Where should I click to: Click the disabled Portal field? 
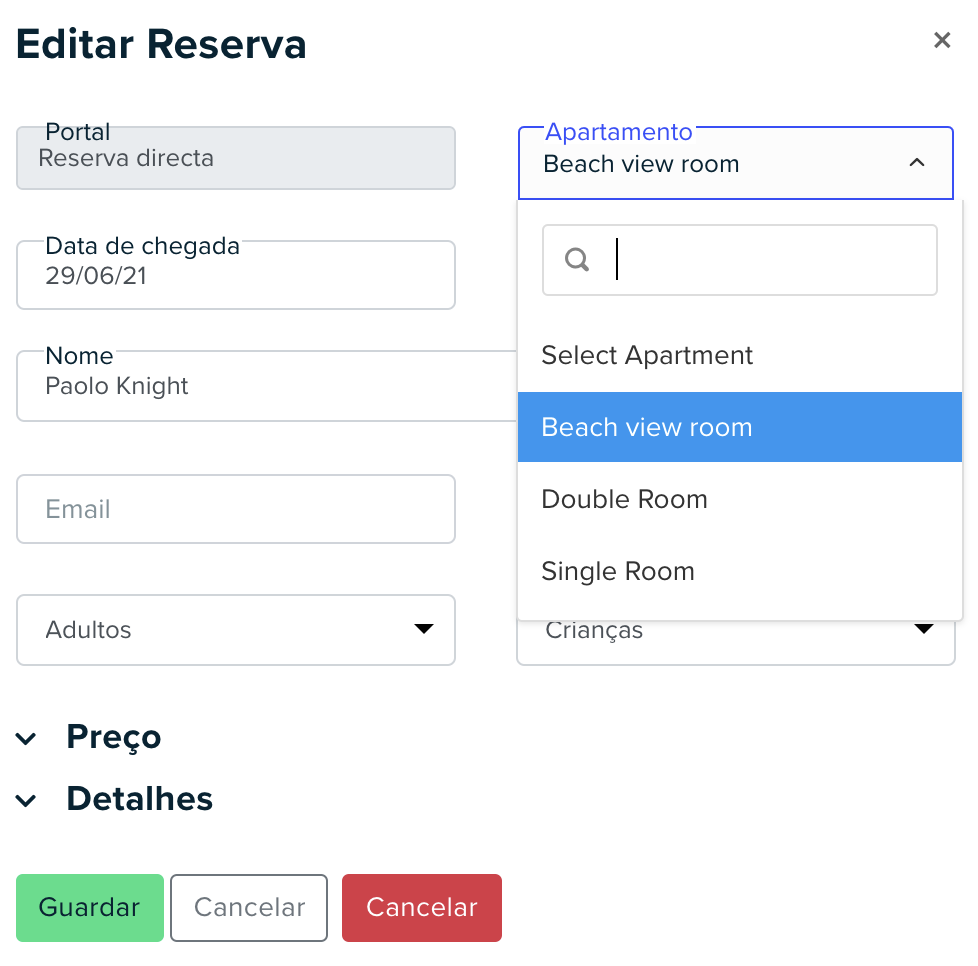click(236, 158)
